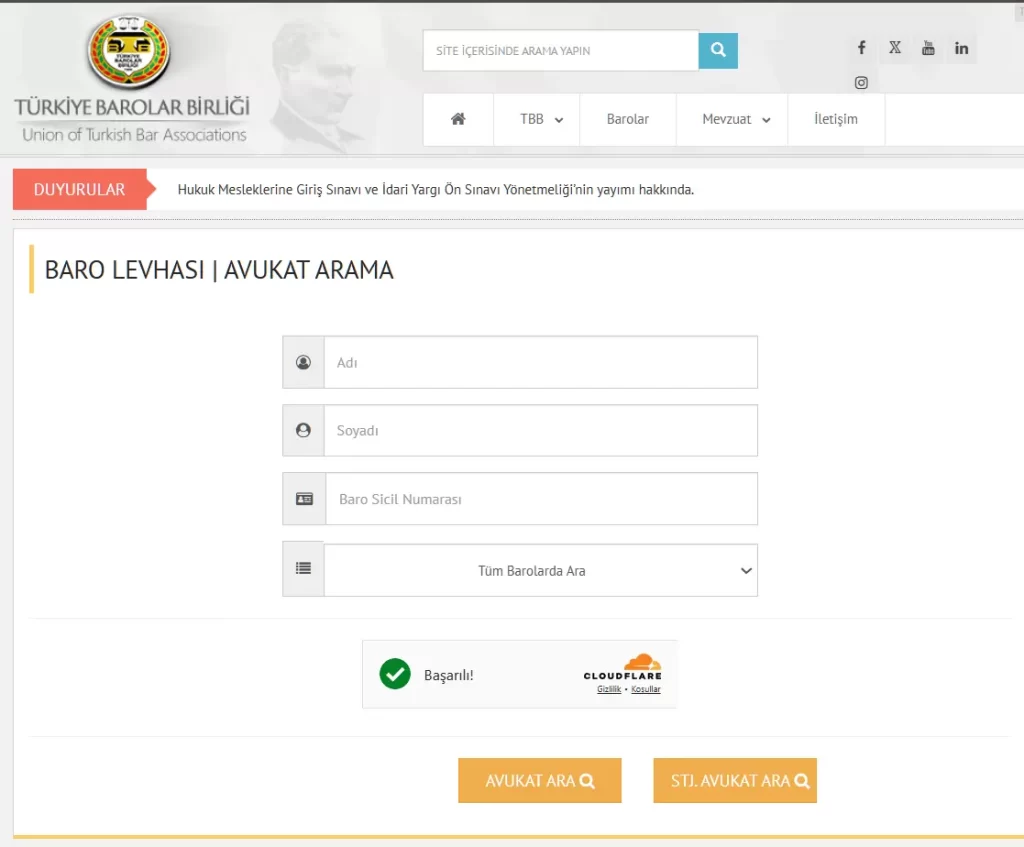Image resolution: width=1024 pixels, height=847 pixels.
Task: Open the Instagram social icon
Action: coord(861,82)
